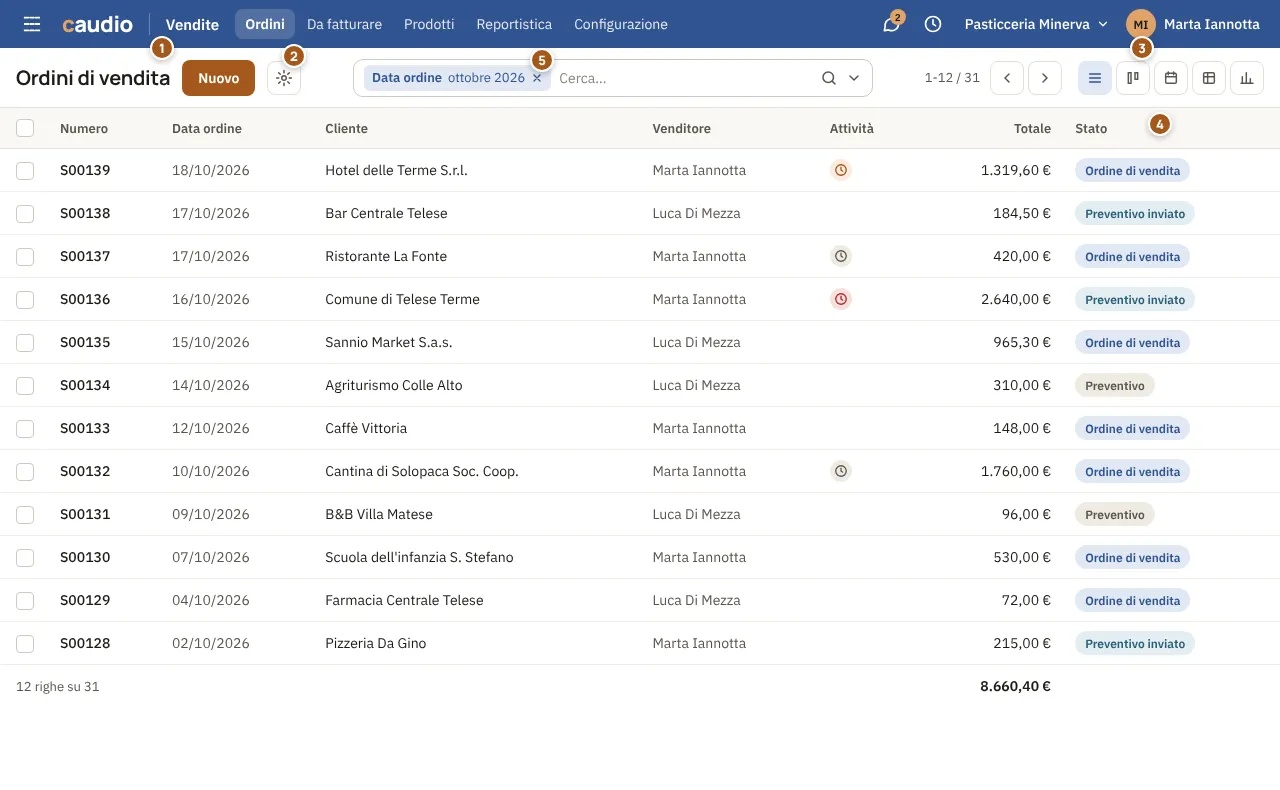The image size is (1280, 790).
Task: Open the activities clock icon in top bar
Action: (933, 24)
